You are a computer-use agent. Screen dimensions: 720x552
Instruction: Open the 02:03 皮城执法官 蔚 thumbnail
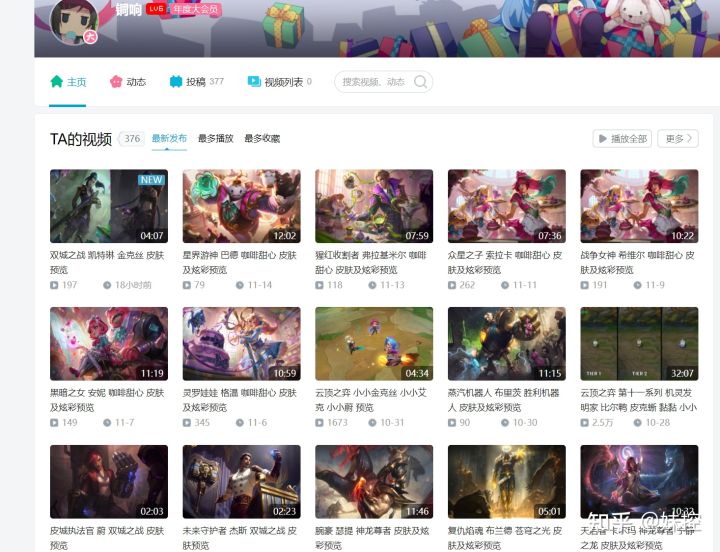[109, 481]
